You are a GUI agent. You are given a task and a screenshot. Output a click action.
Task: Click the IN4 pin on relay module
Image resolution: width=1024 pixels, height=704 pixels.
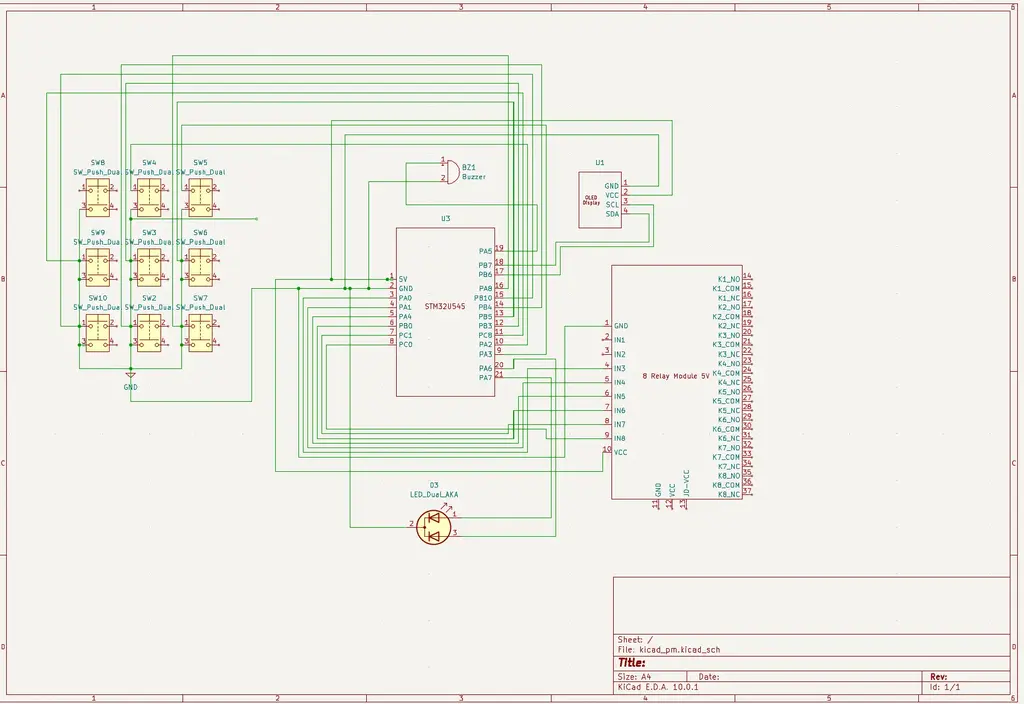tap(619, 382)
